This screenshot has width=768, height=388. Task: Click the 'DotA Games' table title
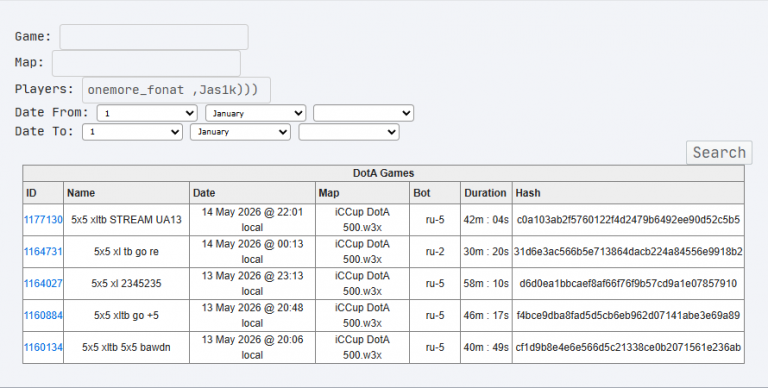click(384, 173)
